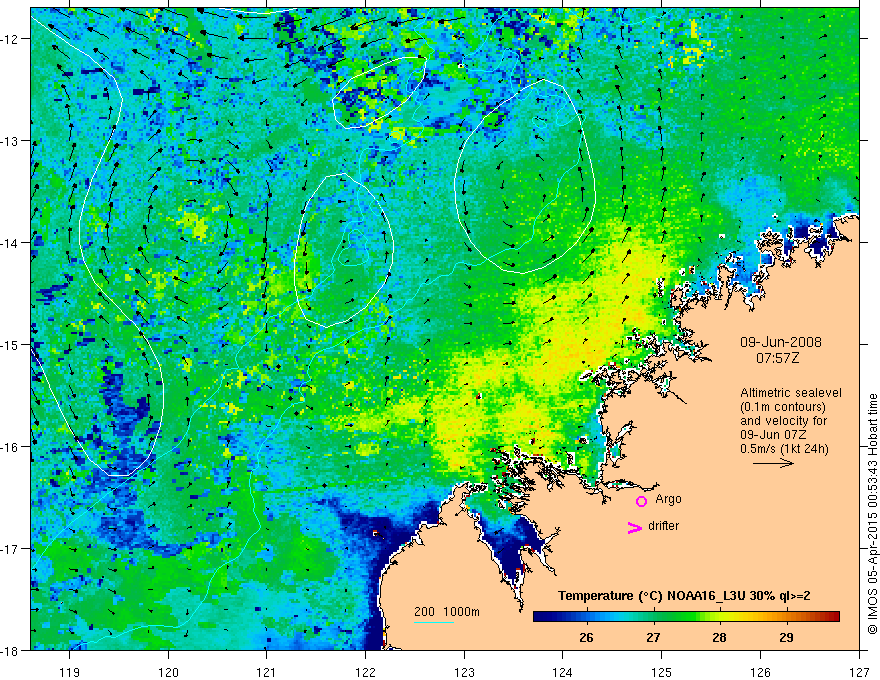Screen dimensions: 880x680
Task: Click the '(0.1m contours)' caption line
Action: point(783,407)
